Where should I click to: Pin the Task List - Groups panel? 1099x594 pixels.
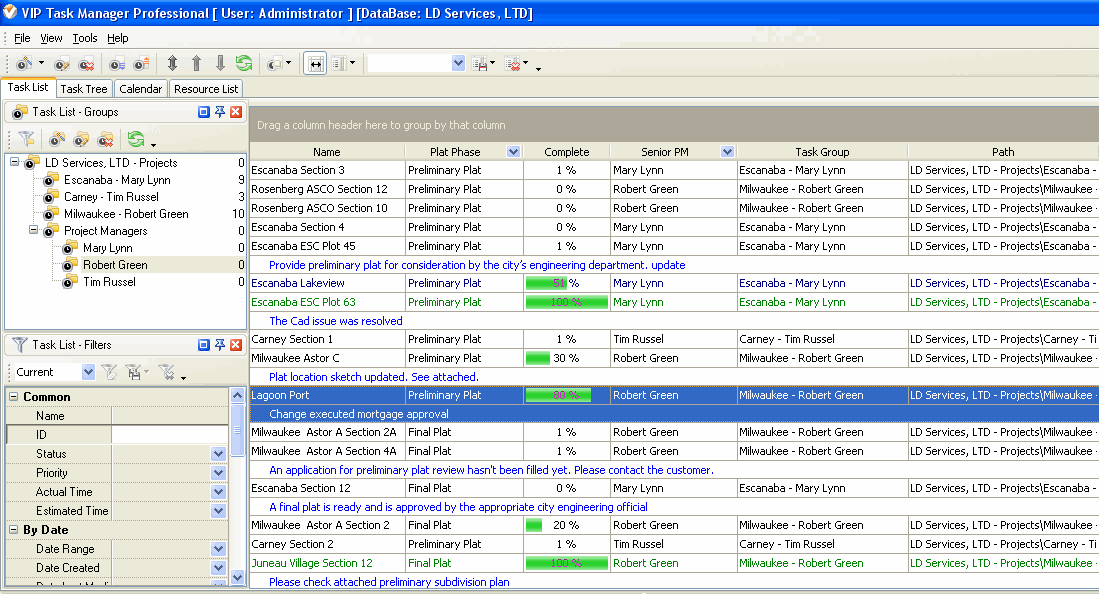(x=220, y=112)
